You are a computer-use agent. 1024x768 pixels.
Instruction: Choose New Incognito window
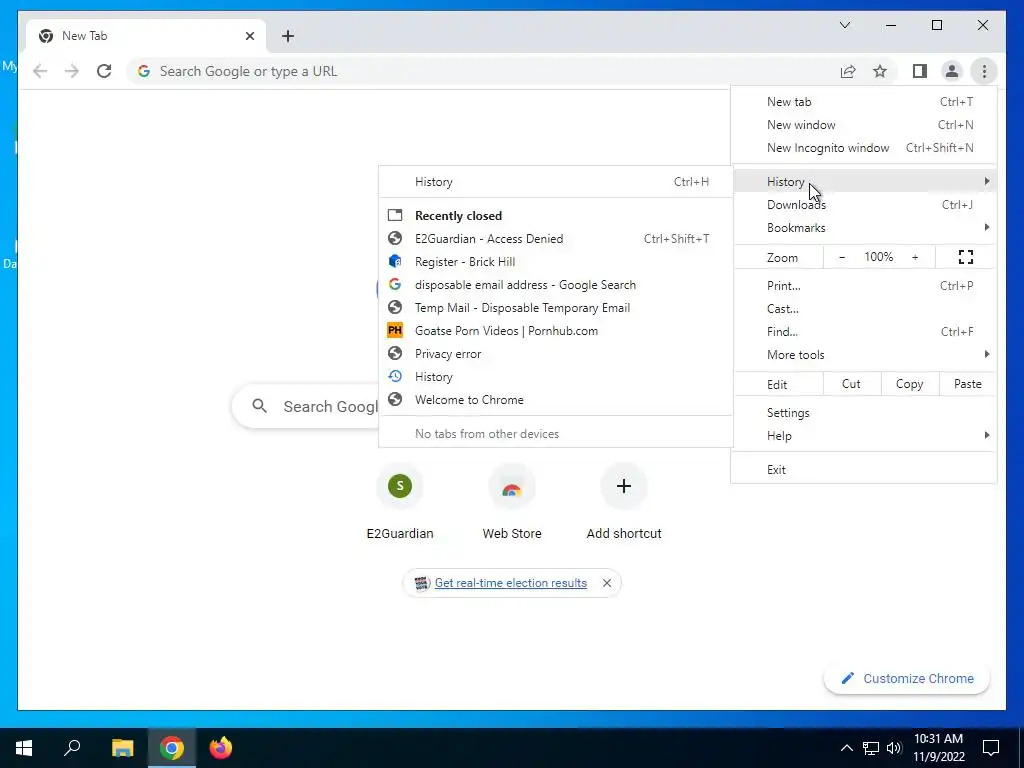(x=865, y=148)
